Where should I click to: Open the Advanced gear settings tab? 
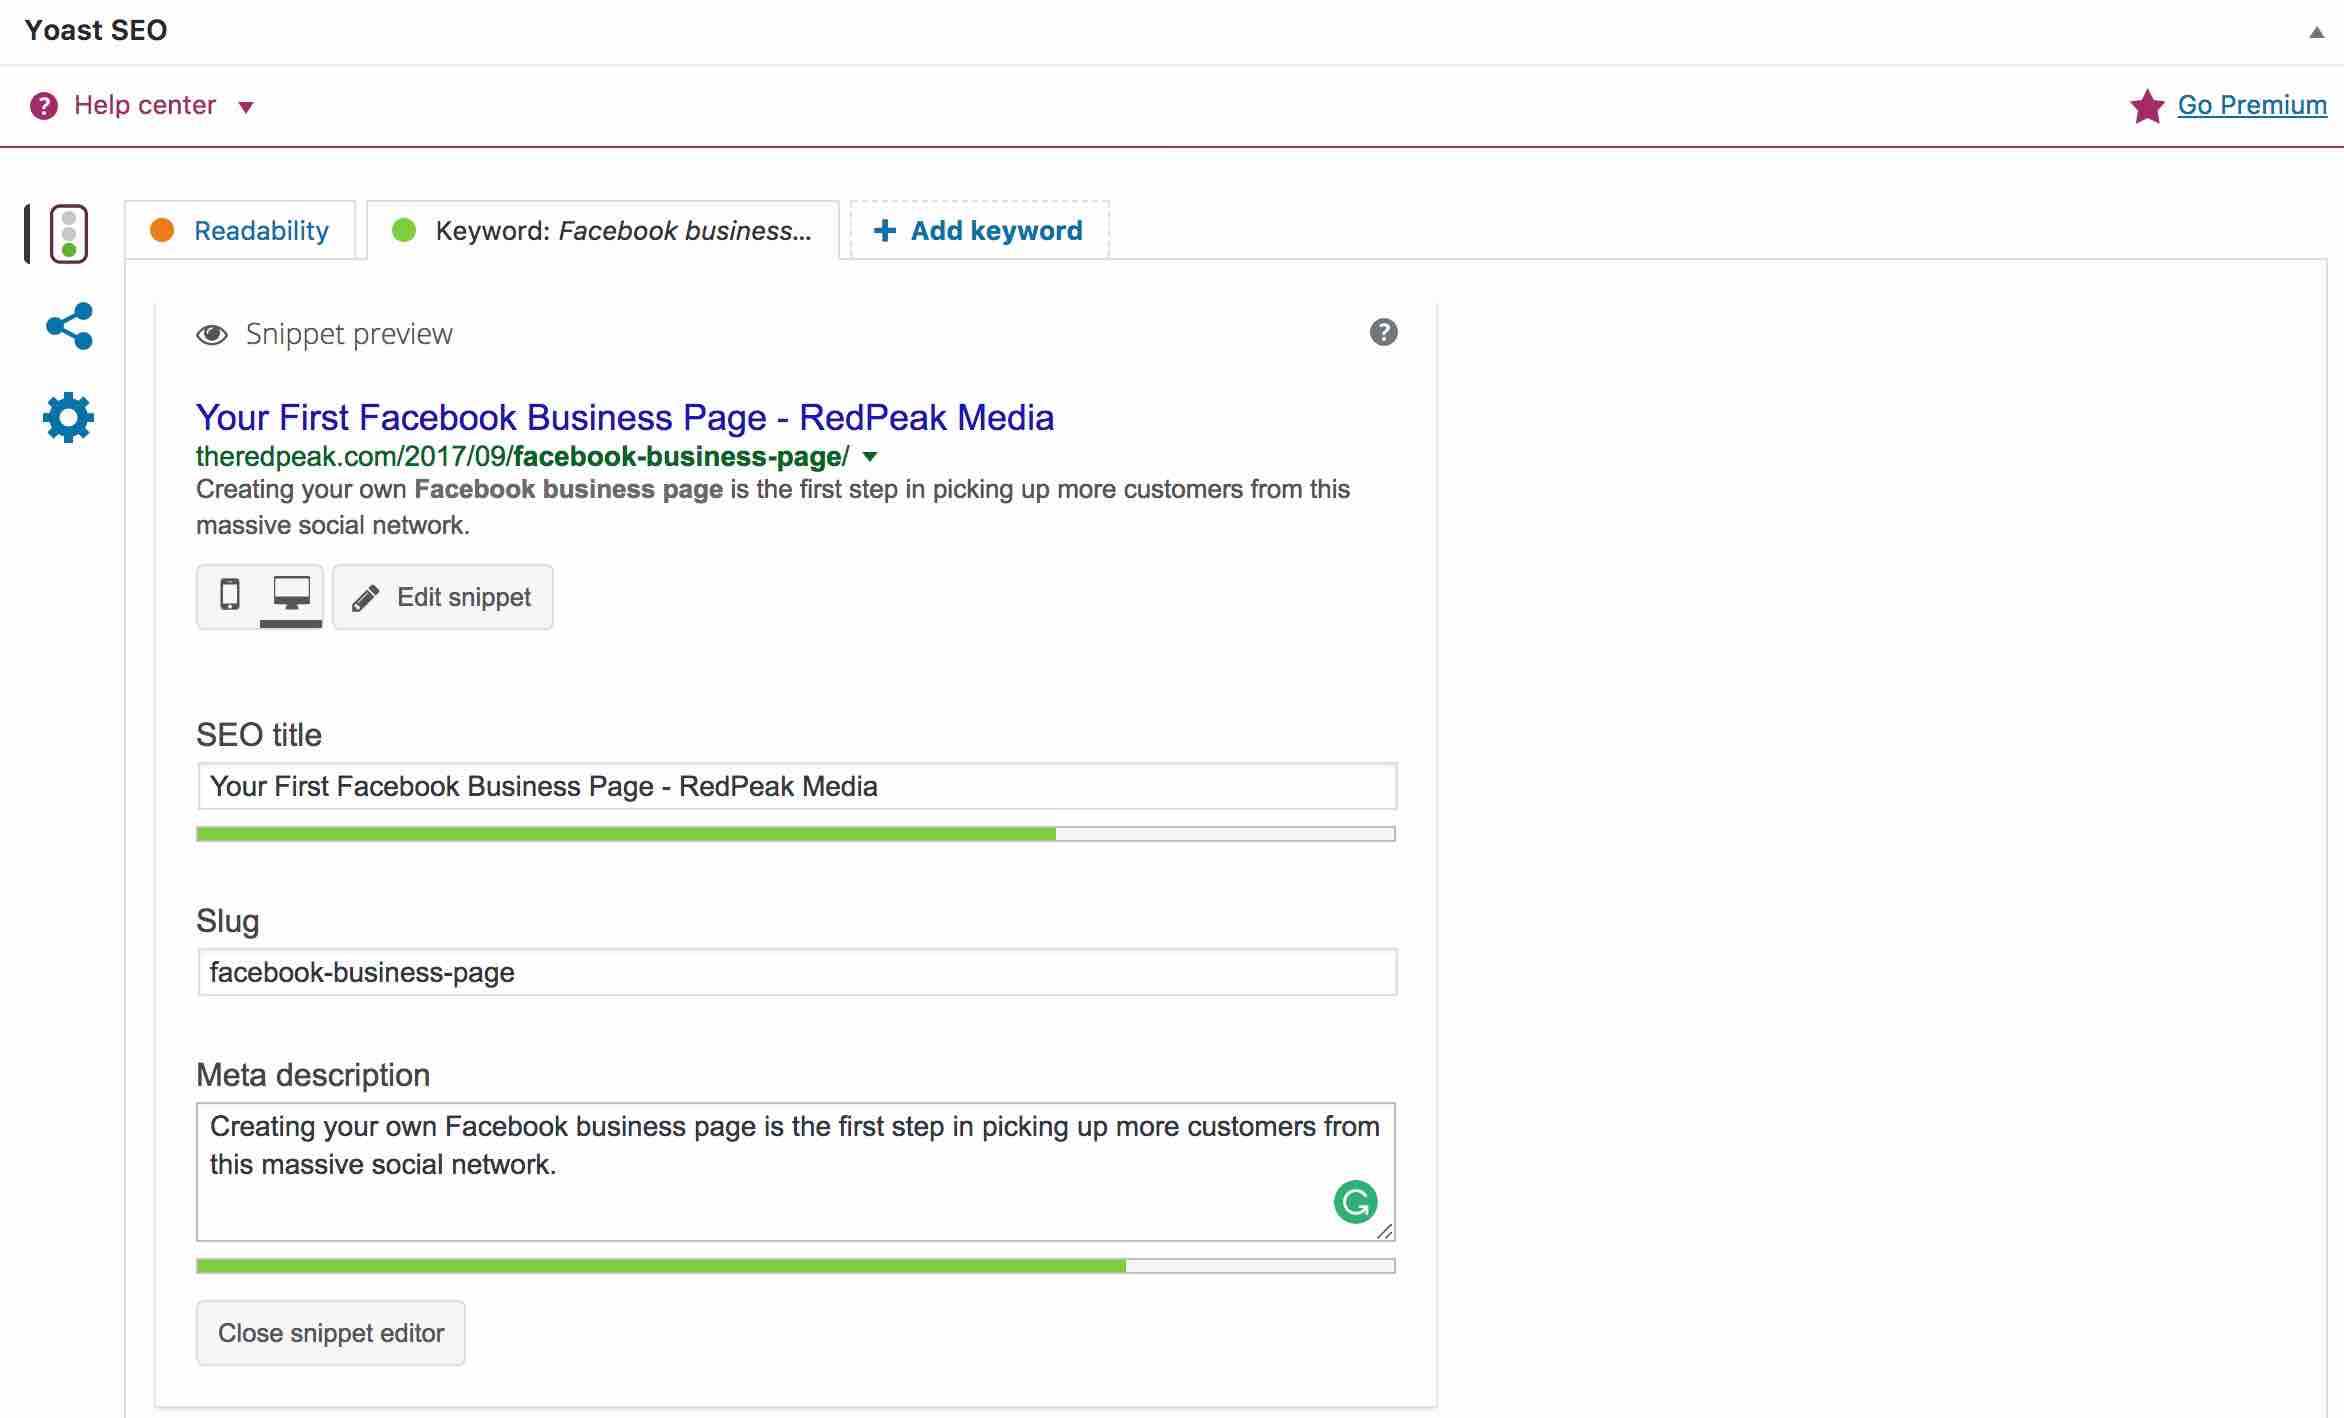pyautogui.click(x=69, y=417)
